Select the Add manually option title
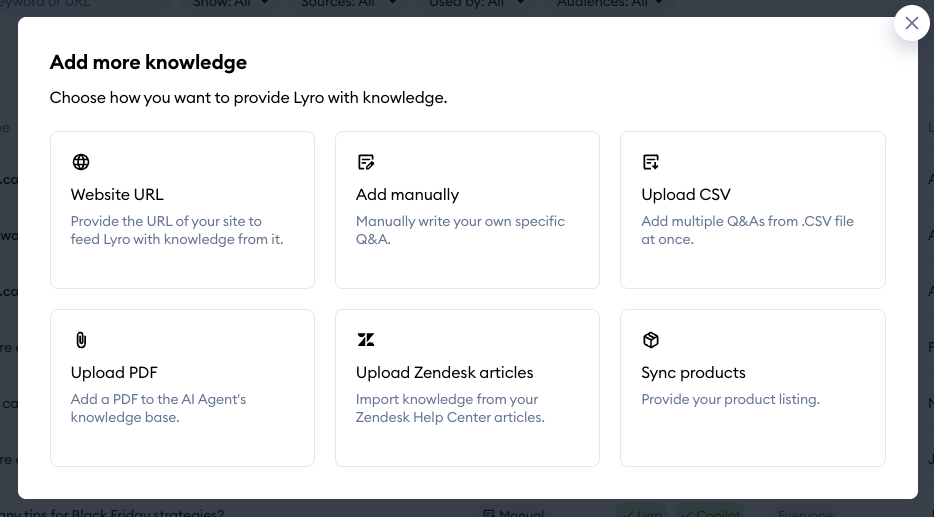 [407, 194]
